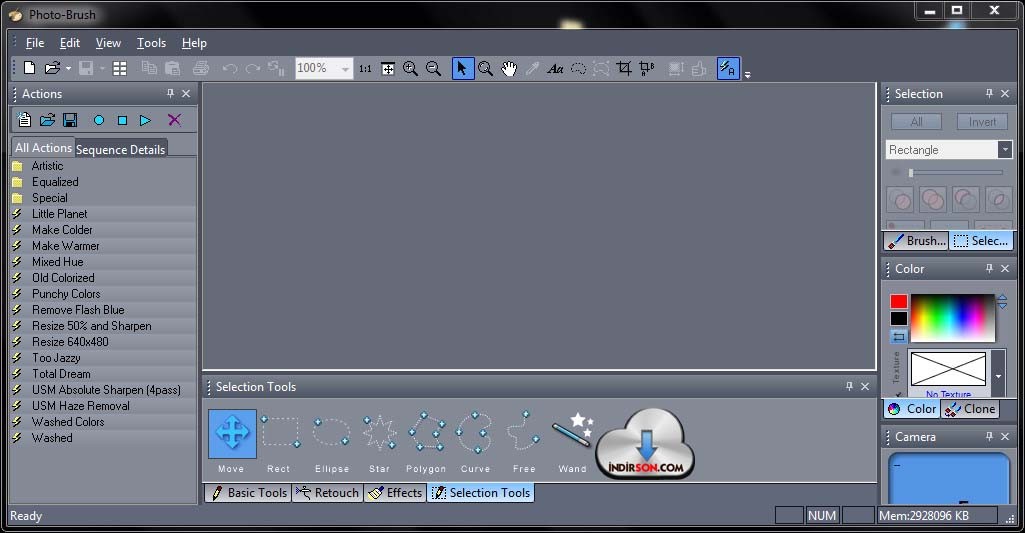Open the zoom percentage dropdown
The height and width of the screenshot is (533, 1025).
click(345, 69)
